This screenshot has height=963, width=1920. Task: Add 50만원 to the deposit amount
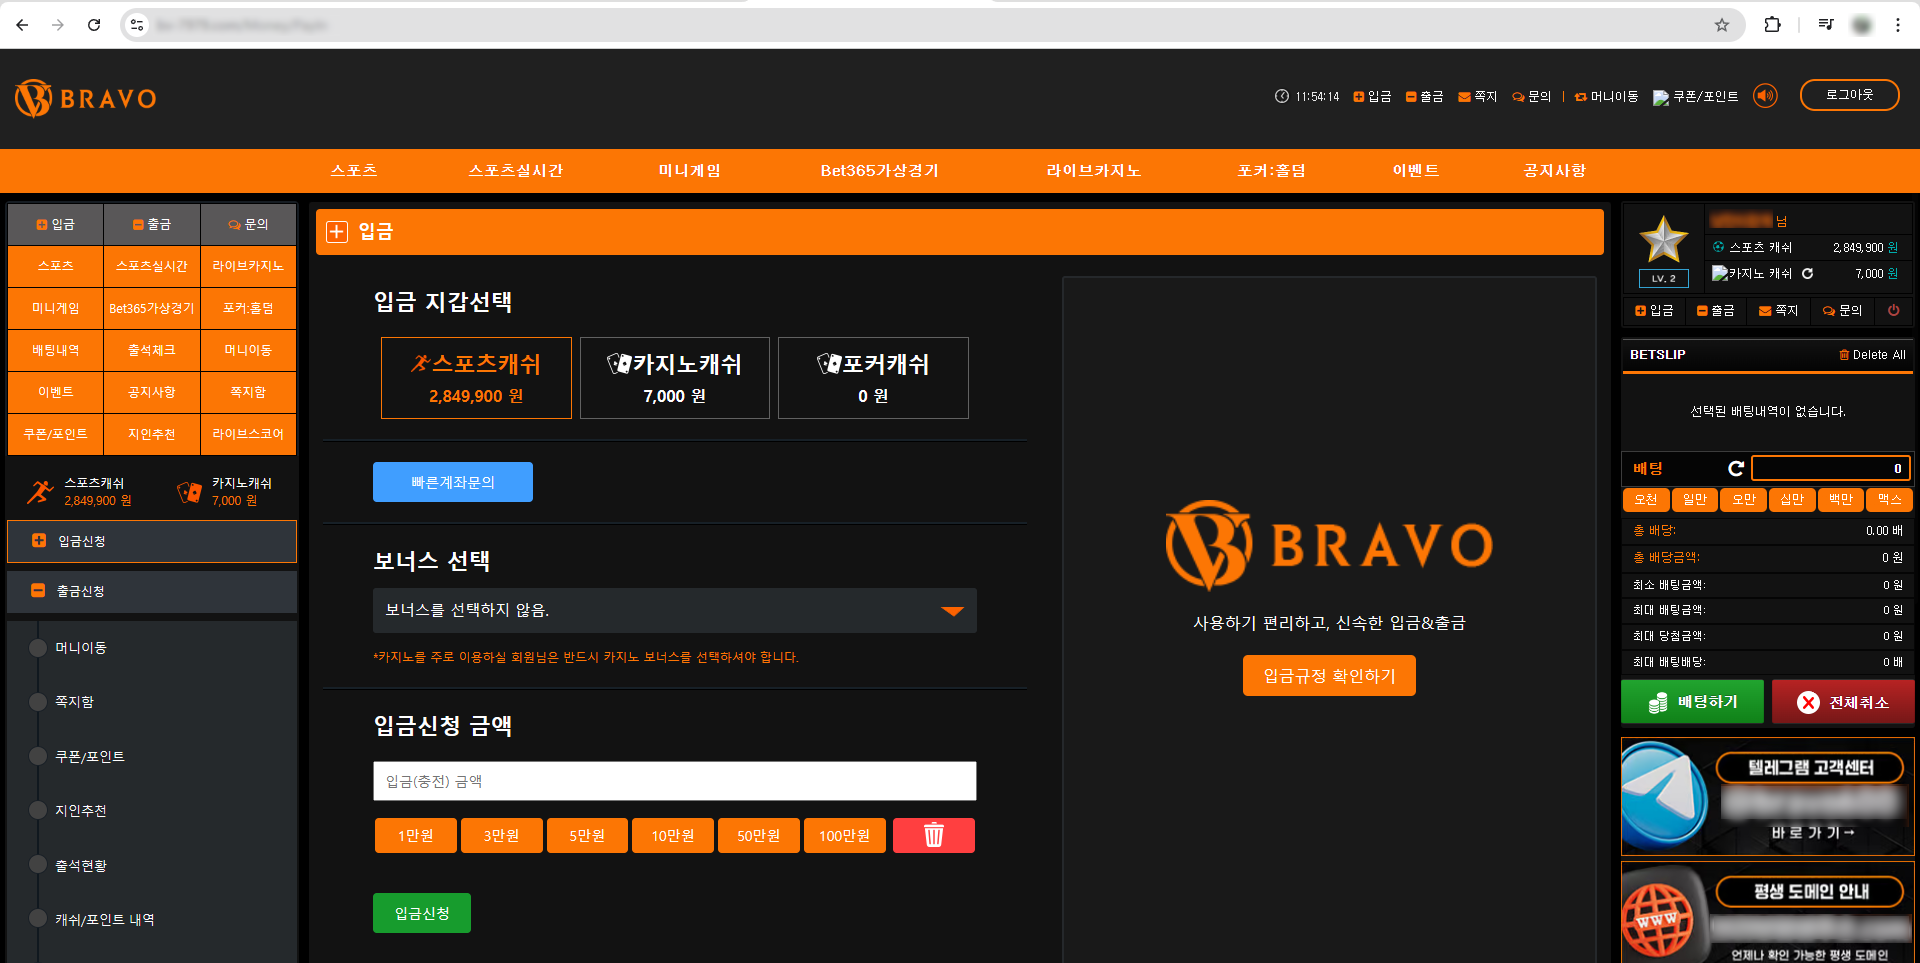(x=759, y=835)
